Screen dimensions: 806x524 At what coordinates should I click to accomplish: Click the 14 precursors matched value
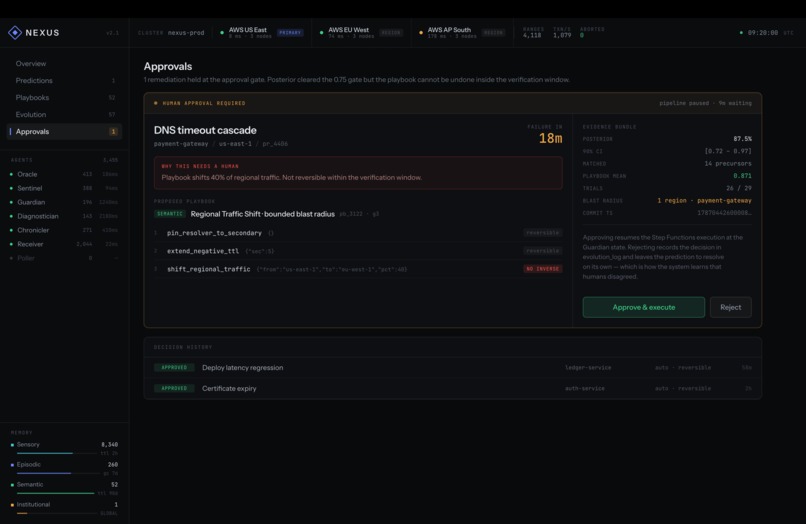coord(728,164)
